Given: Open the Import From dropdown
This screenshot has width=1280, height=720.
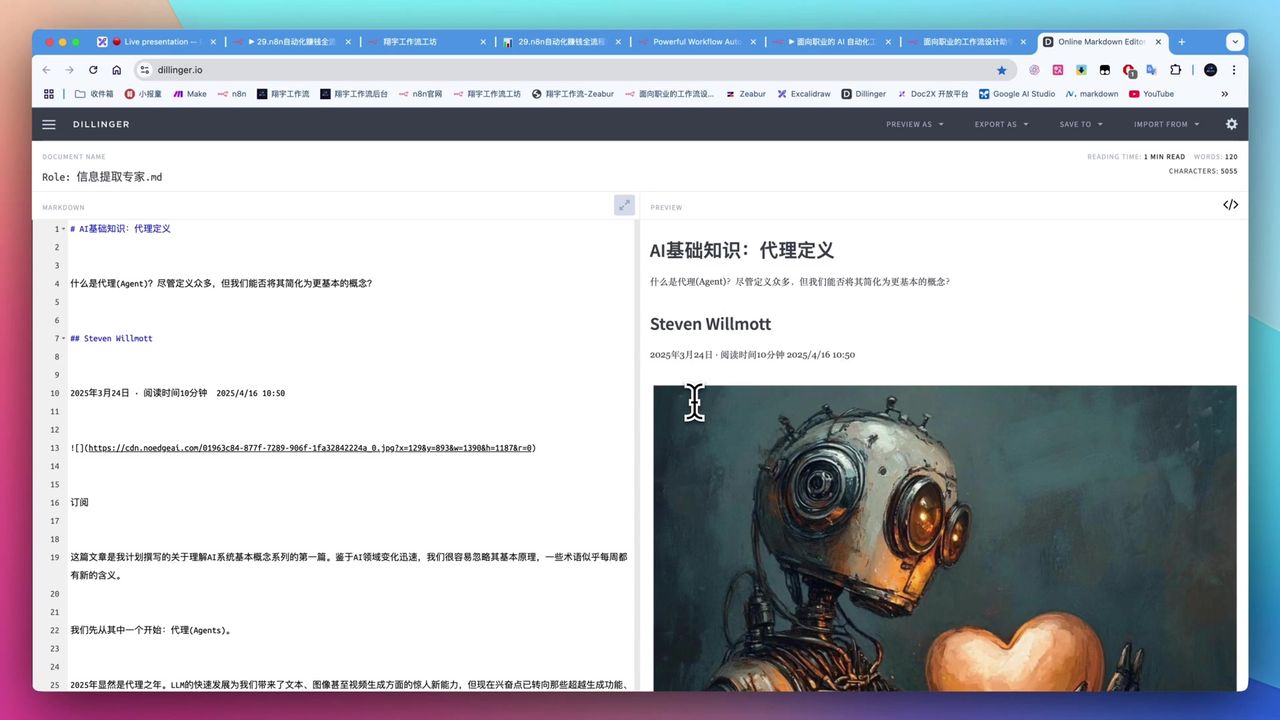Looking at the screenshot, I should click(x=1160, y=124).
